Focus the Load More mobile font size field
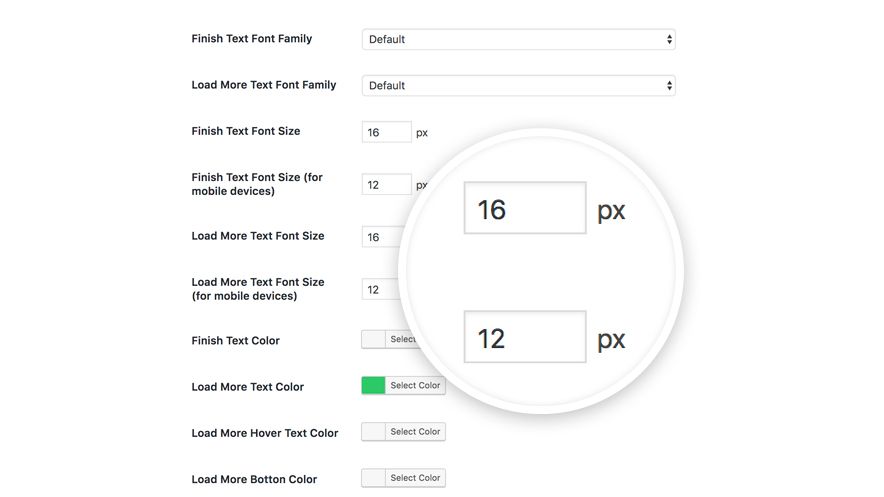The height and width of the screenshot is (497, 884). (x=380, y=290)
